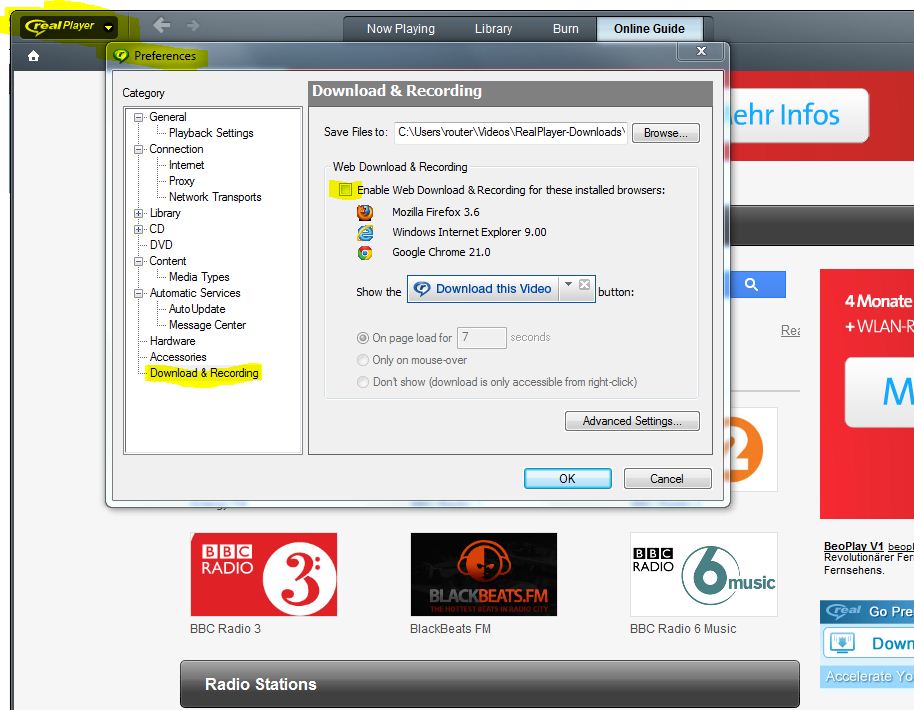This screenshot has height=710, width=914.
Task: Close the Preferences dialog with X
Action: [701, 51]
